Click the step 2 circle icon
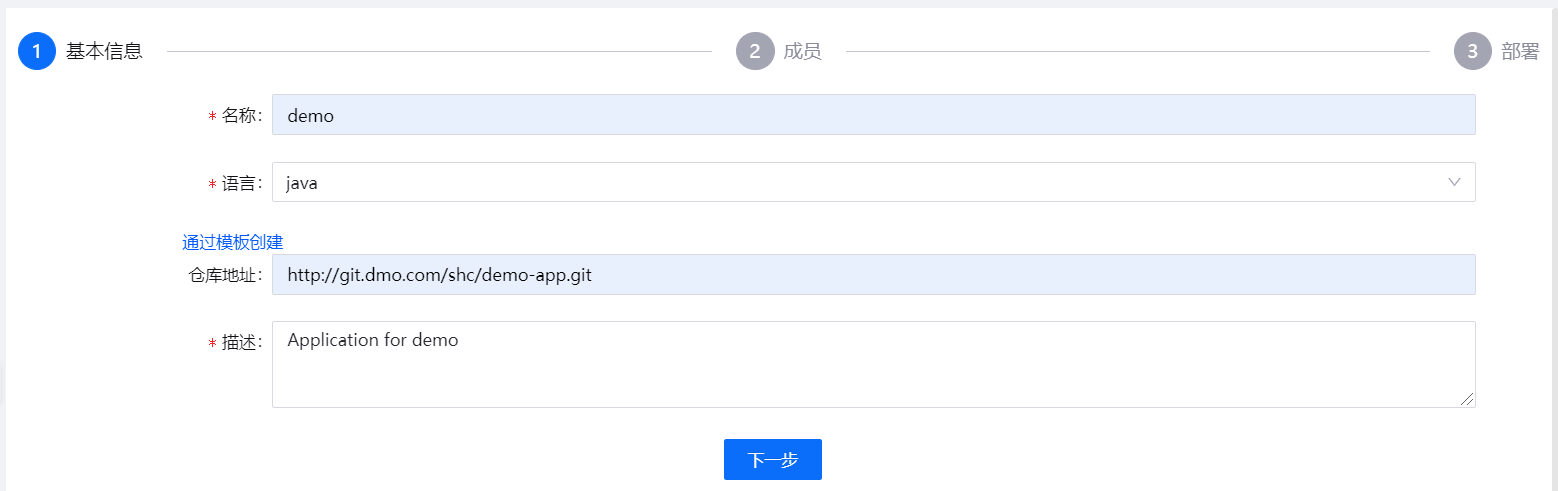Image resolution: width=1558 pixels, height=491 pixels. click(x=755, y=51)
